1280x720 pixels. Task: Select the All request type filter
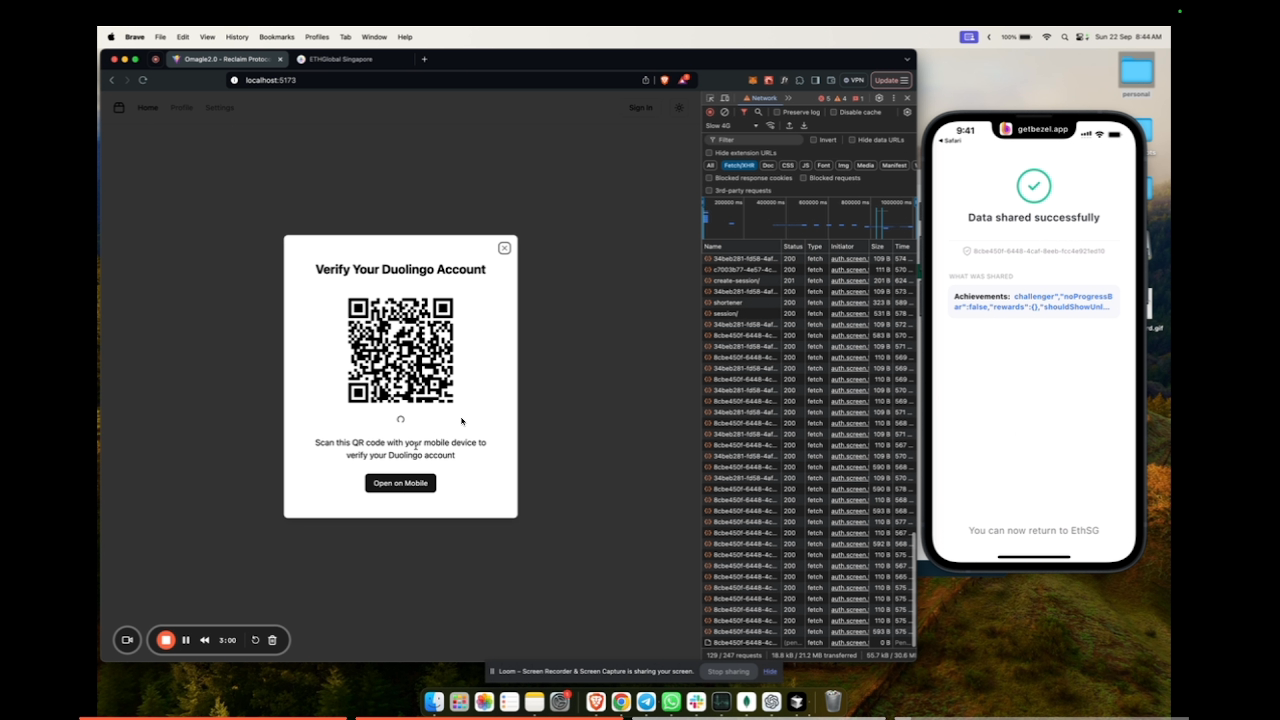711,165
